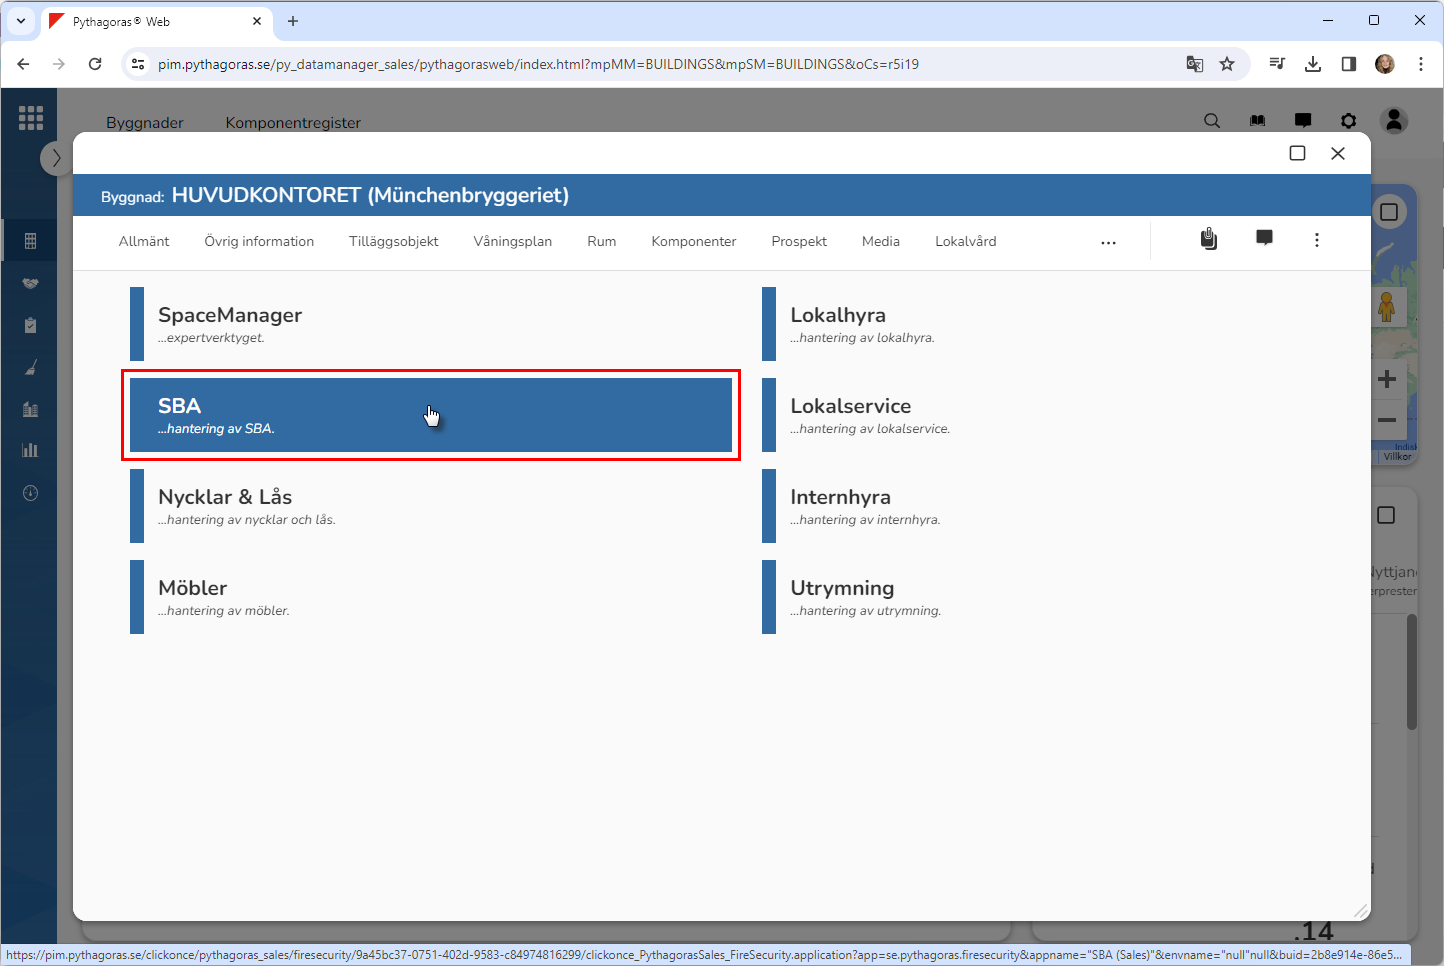The image size is (1444, 966).
Task: Open the Chrome tab search dropdown
Action: pos(21,21)
